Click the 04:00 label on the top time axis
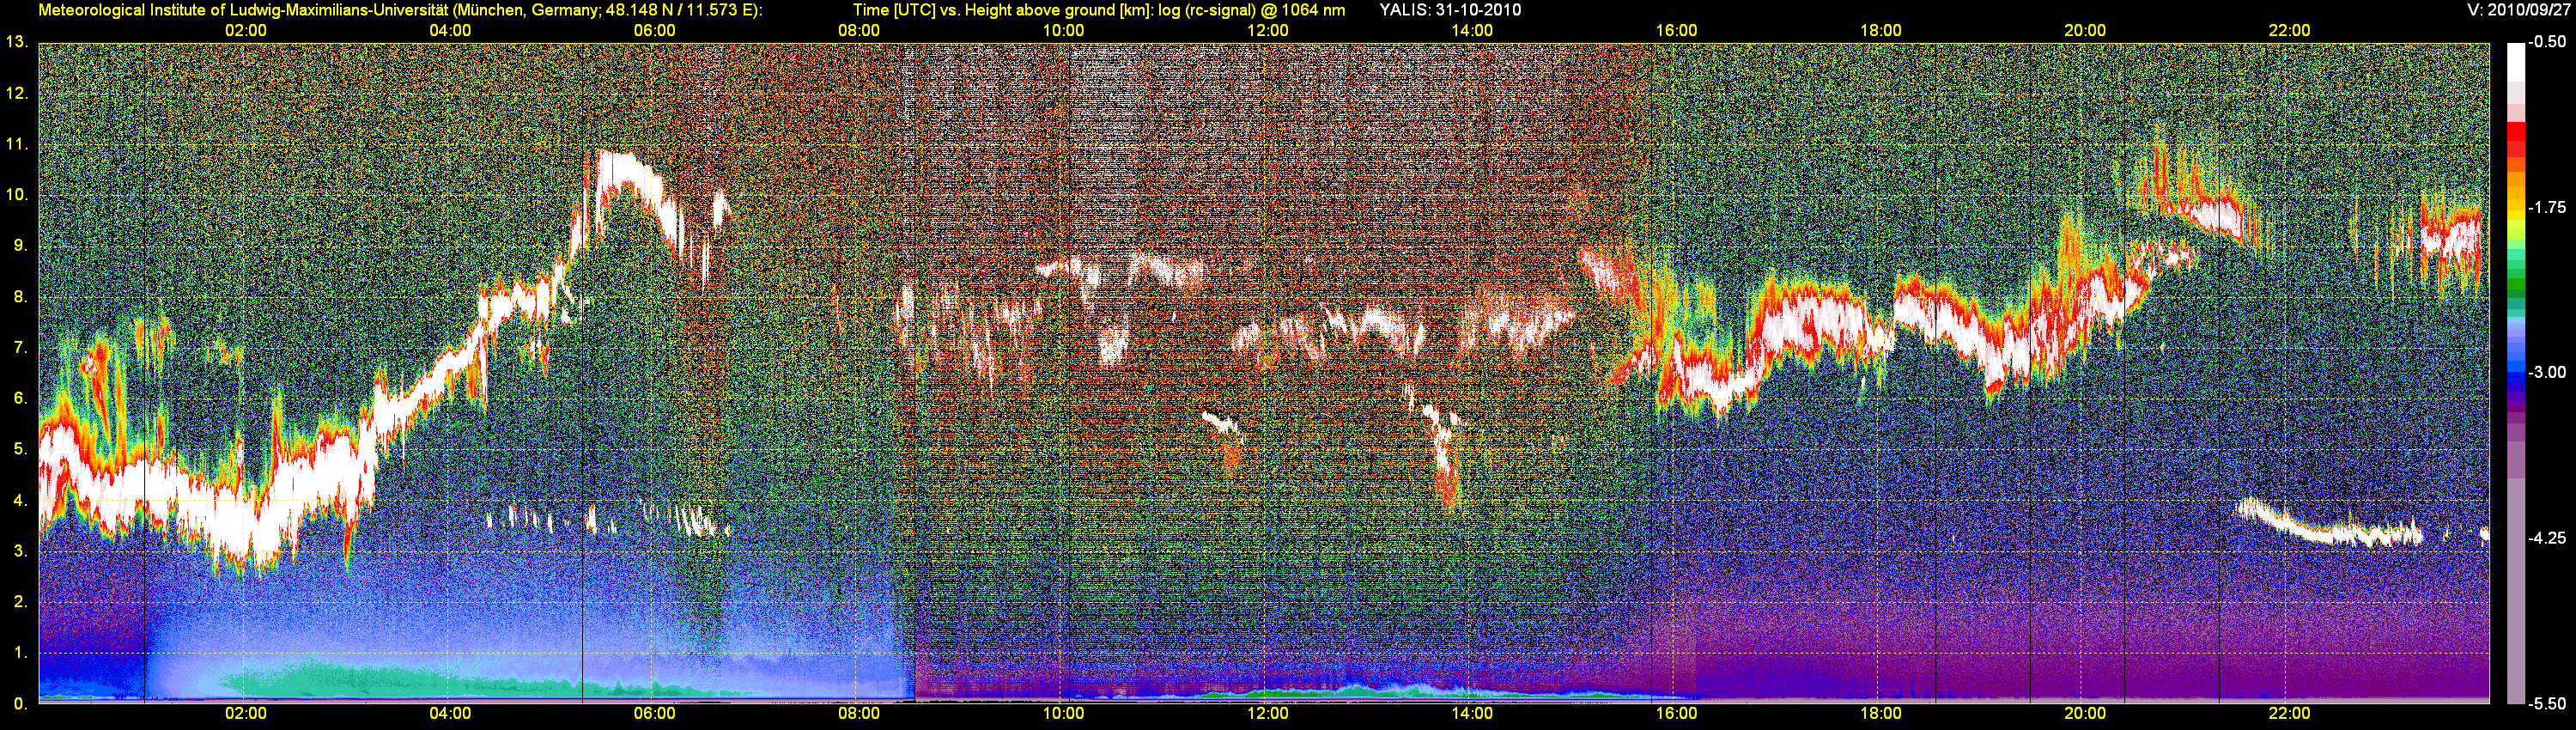Image resolution: width=2576 pixels, height=730 pixels. tap(450, 31)
